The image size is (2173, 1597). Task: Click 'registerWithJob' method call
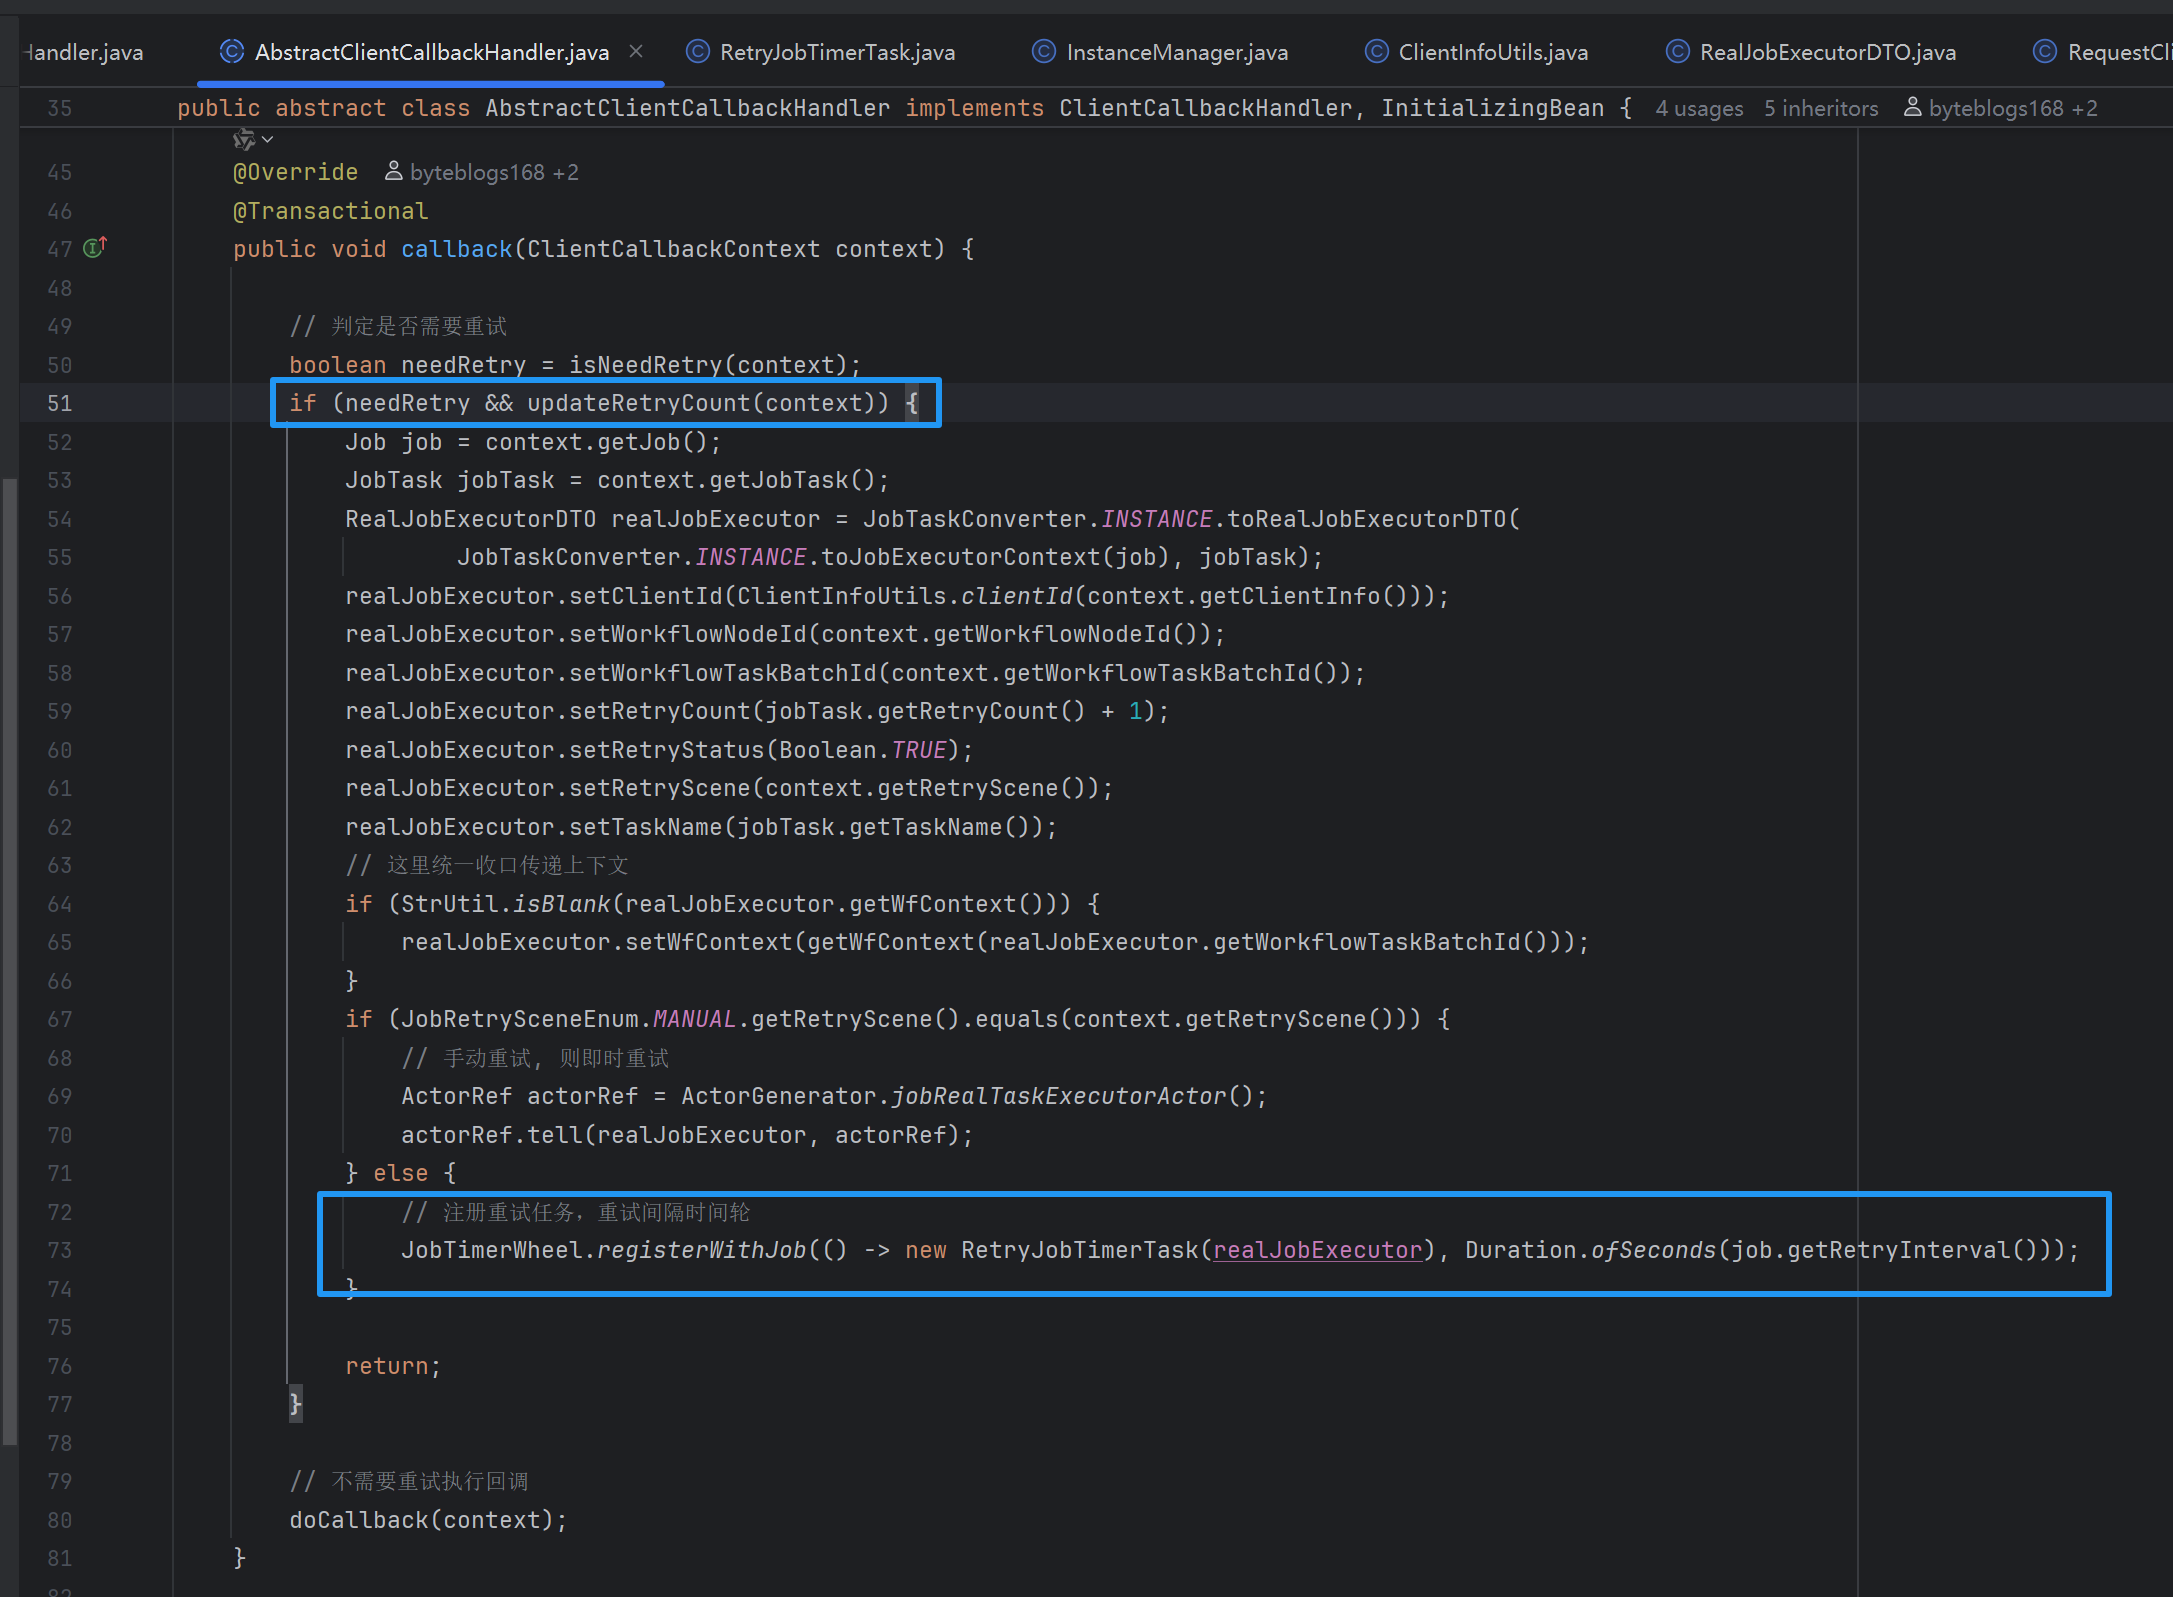pyautogui.click(x=701, y=1250)
